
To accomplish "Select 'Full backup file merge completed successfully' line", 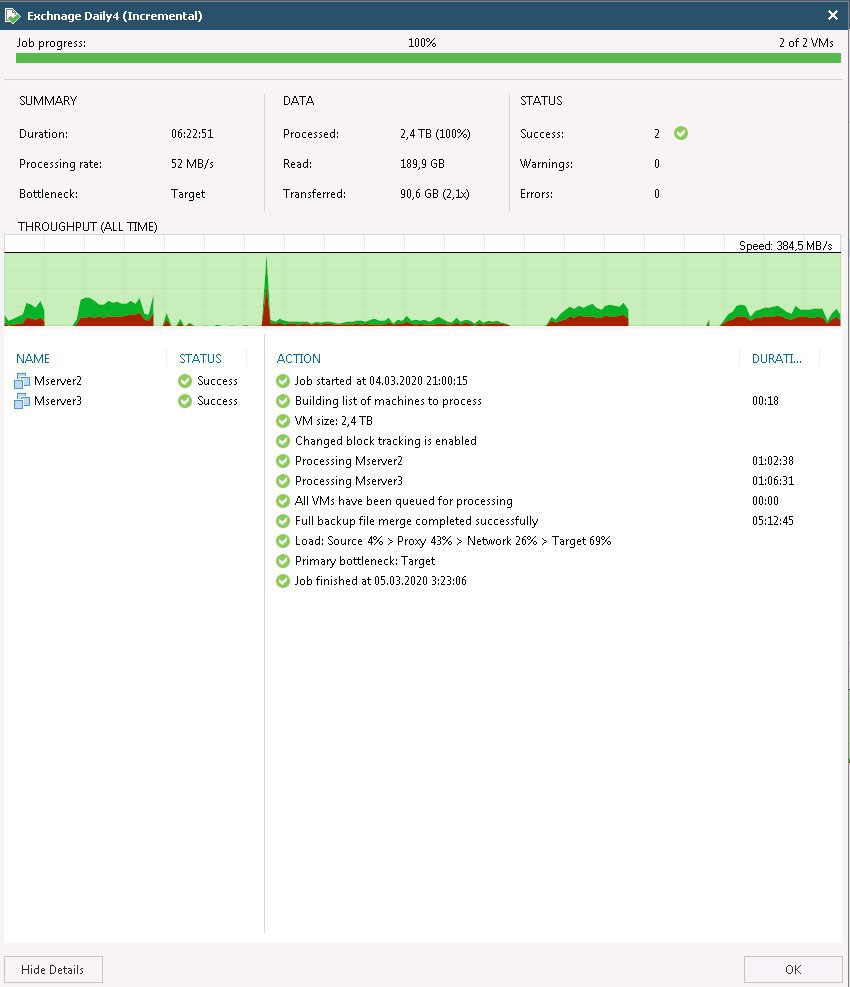I will pos(416,522).
